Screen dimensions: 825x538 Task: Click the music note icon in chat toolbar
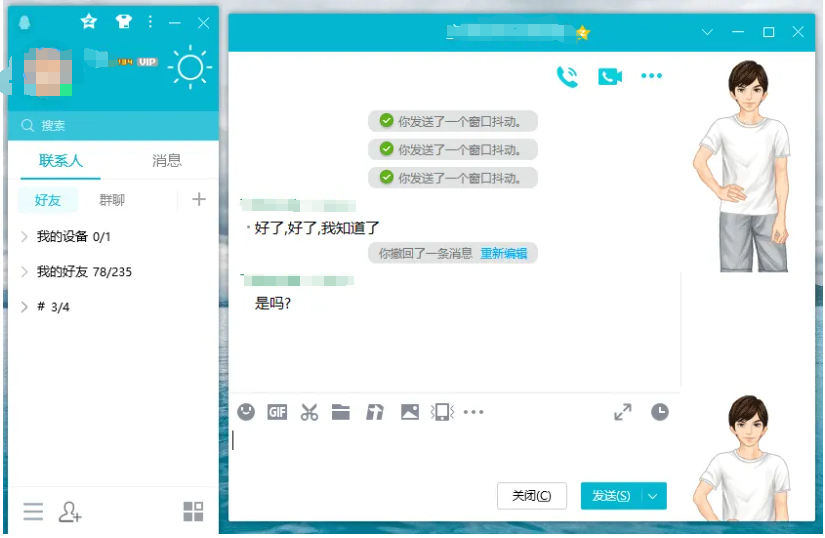click(x=375, y=412)
